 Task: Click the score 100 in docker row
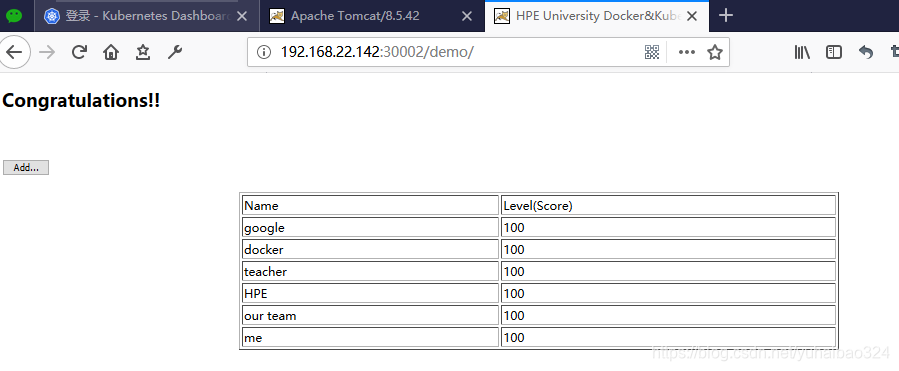click(x=669, y=249)
